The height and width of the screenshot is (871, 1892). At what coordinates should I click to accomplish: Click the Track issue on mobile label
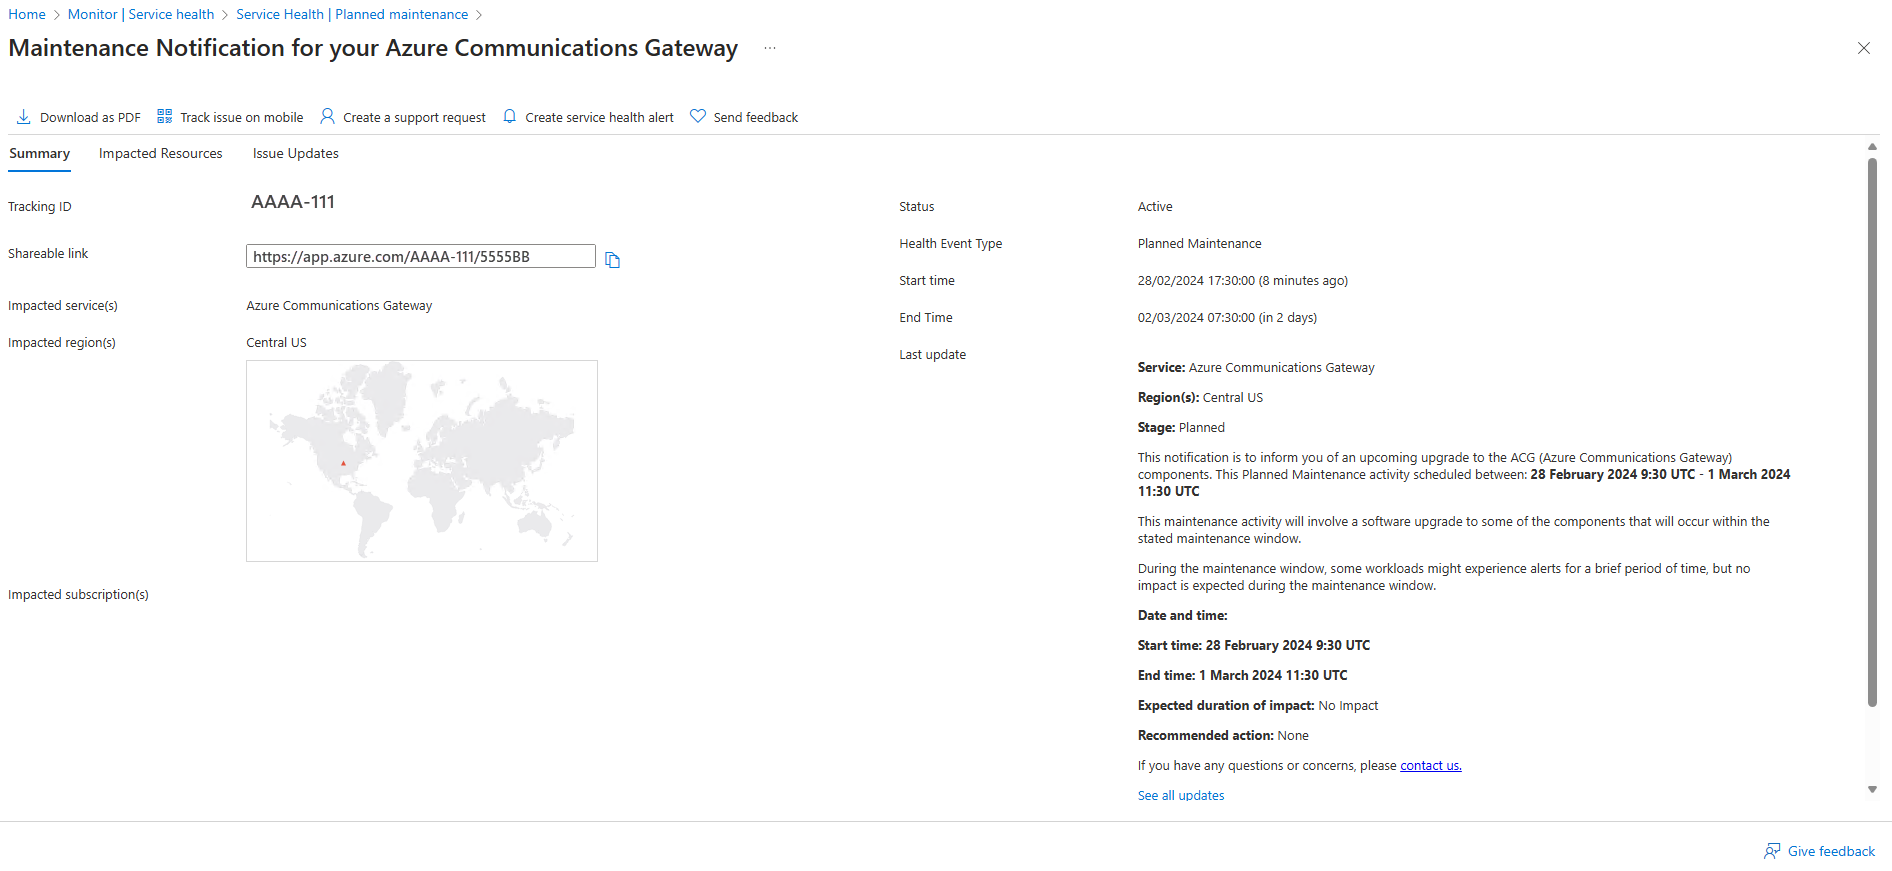click(242, 118)
